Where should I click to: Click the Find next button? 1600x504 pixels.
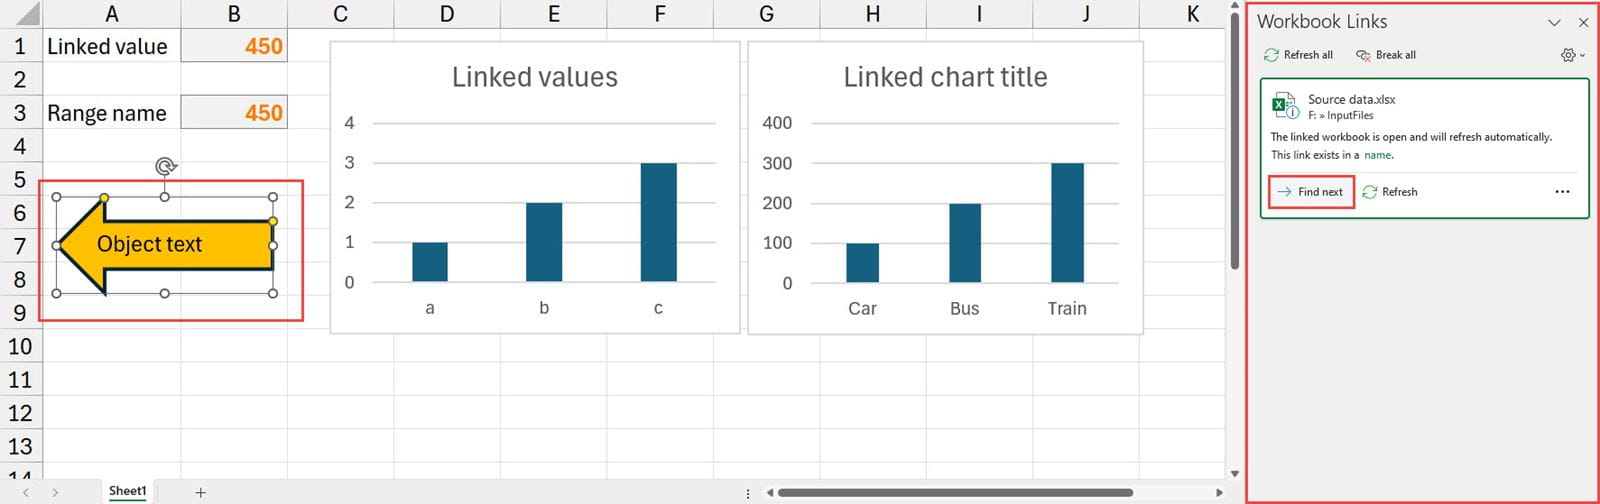click(x=1311, y=192)
